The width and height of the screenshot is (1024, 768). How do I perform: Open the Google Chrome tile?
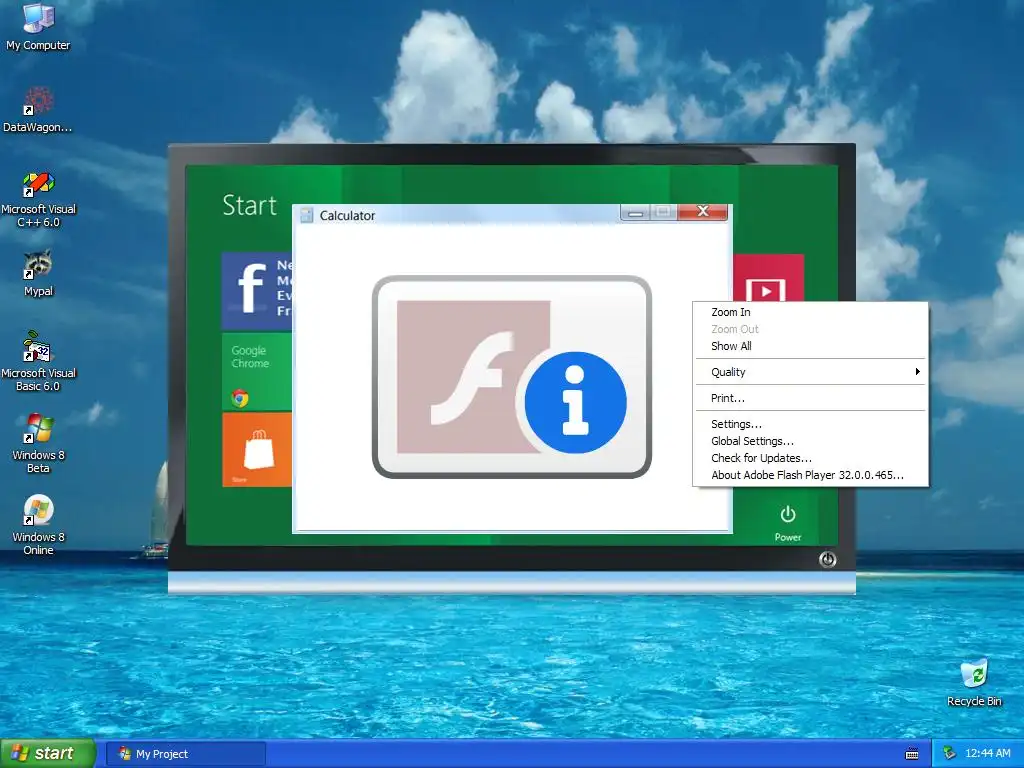tap(257, 372)
